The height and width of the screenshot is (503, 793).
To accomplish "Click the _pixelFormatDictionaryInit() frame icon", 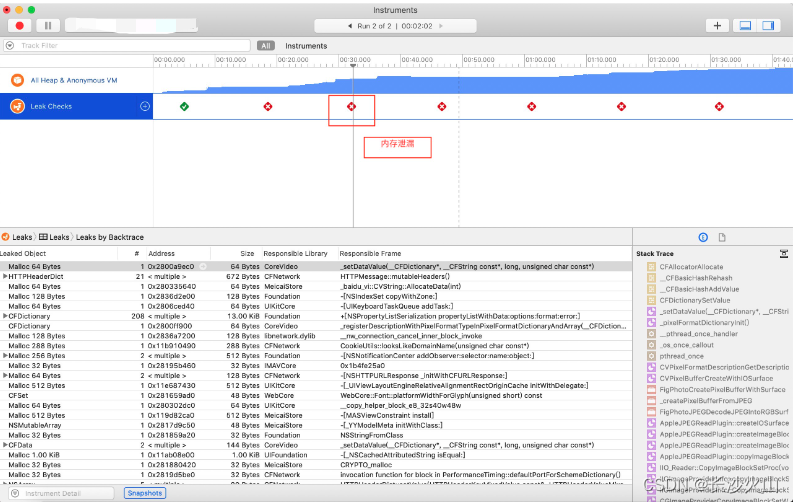I will 651,323.
